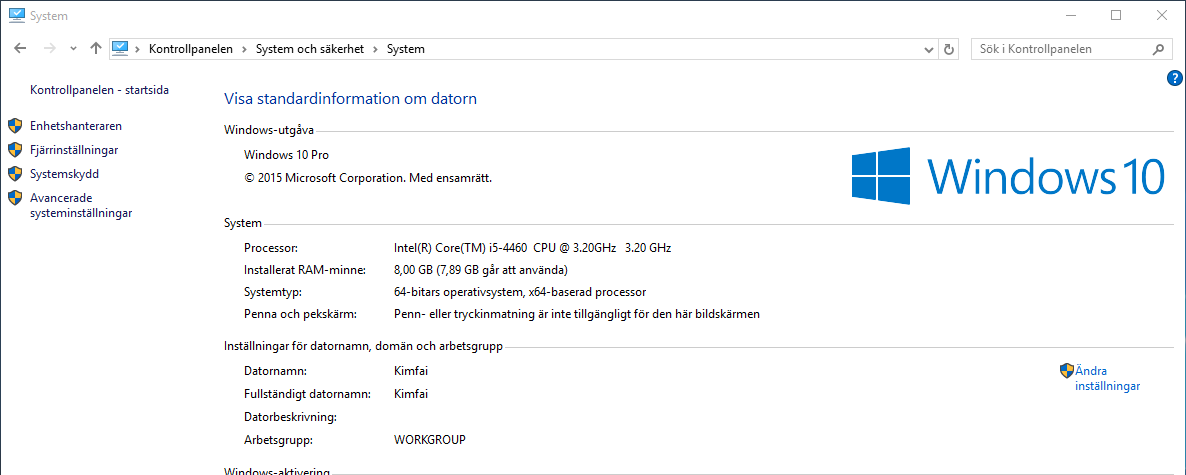This screenshot has height=475, width=1186.
Task: Click the processor value Intel(R) Core(TM) i5-4460
Action: tap(532, 247)
